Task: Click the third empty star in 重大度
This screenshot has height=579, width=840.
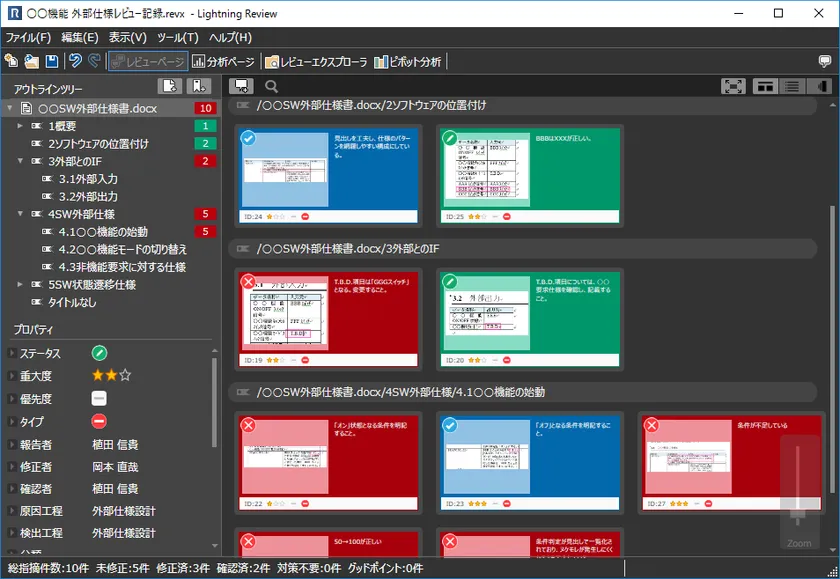Action: [x=125, y=376]
